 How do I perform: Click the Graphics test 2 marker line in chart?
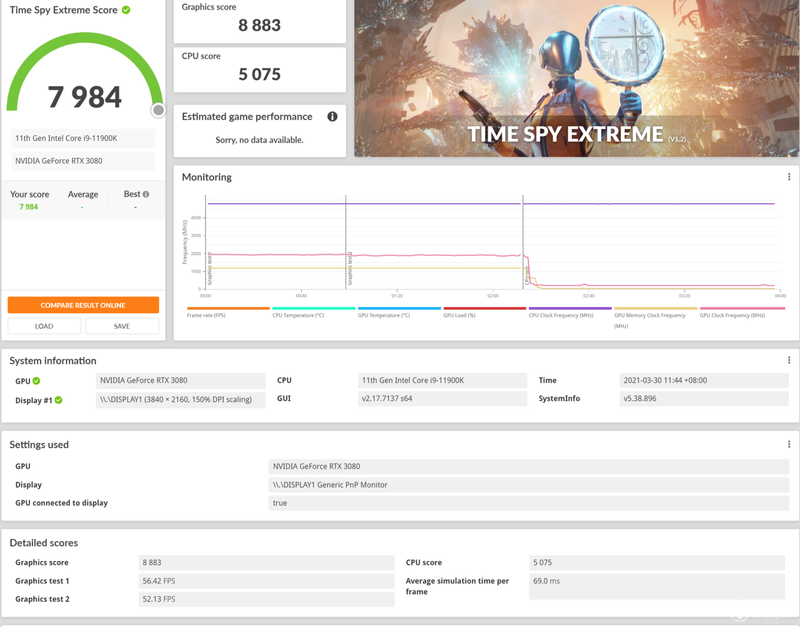click(346, 242)
